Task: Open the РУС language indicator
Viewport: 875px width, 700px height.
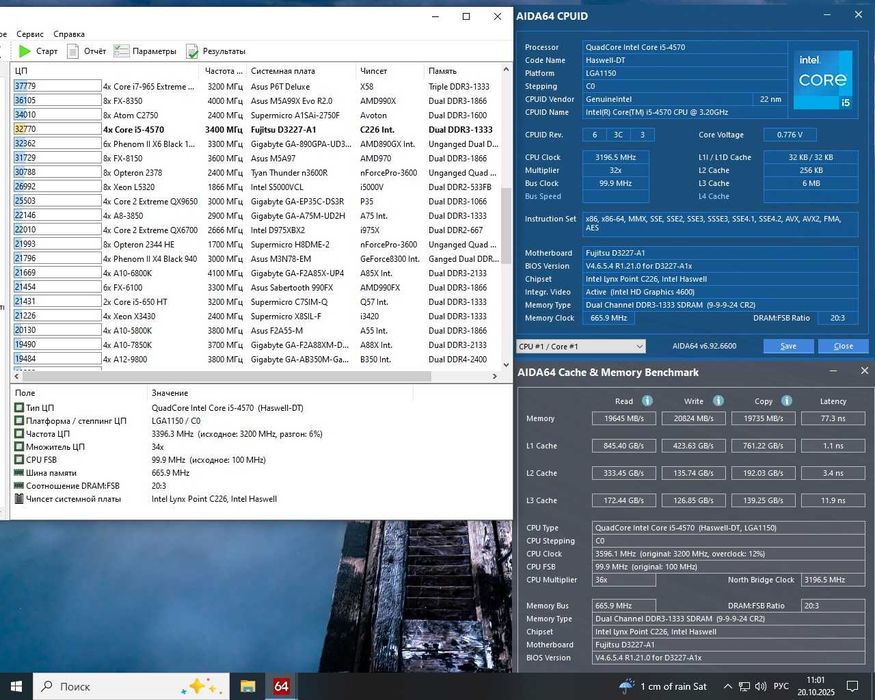Action: point(781,686)
